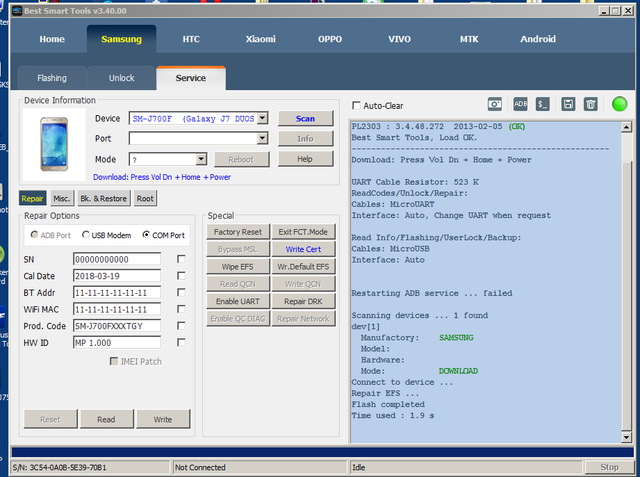Viewport: 640px width, 477px height.
Task: Click the Read button
Action: (106, 419)
